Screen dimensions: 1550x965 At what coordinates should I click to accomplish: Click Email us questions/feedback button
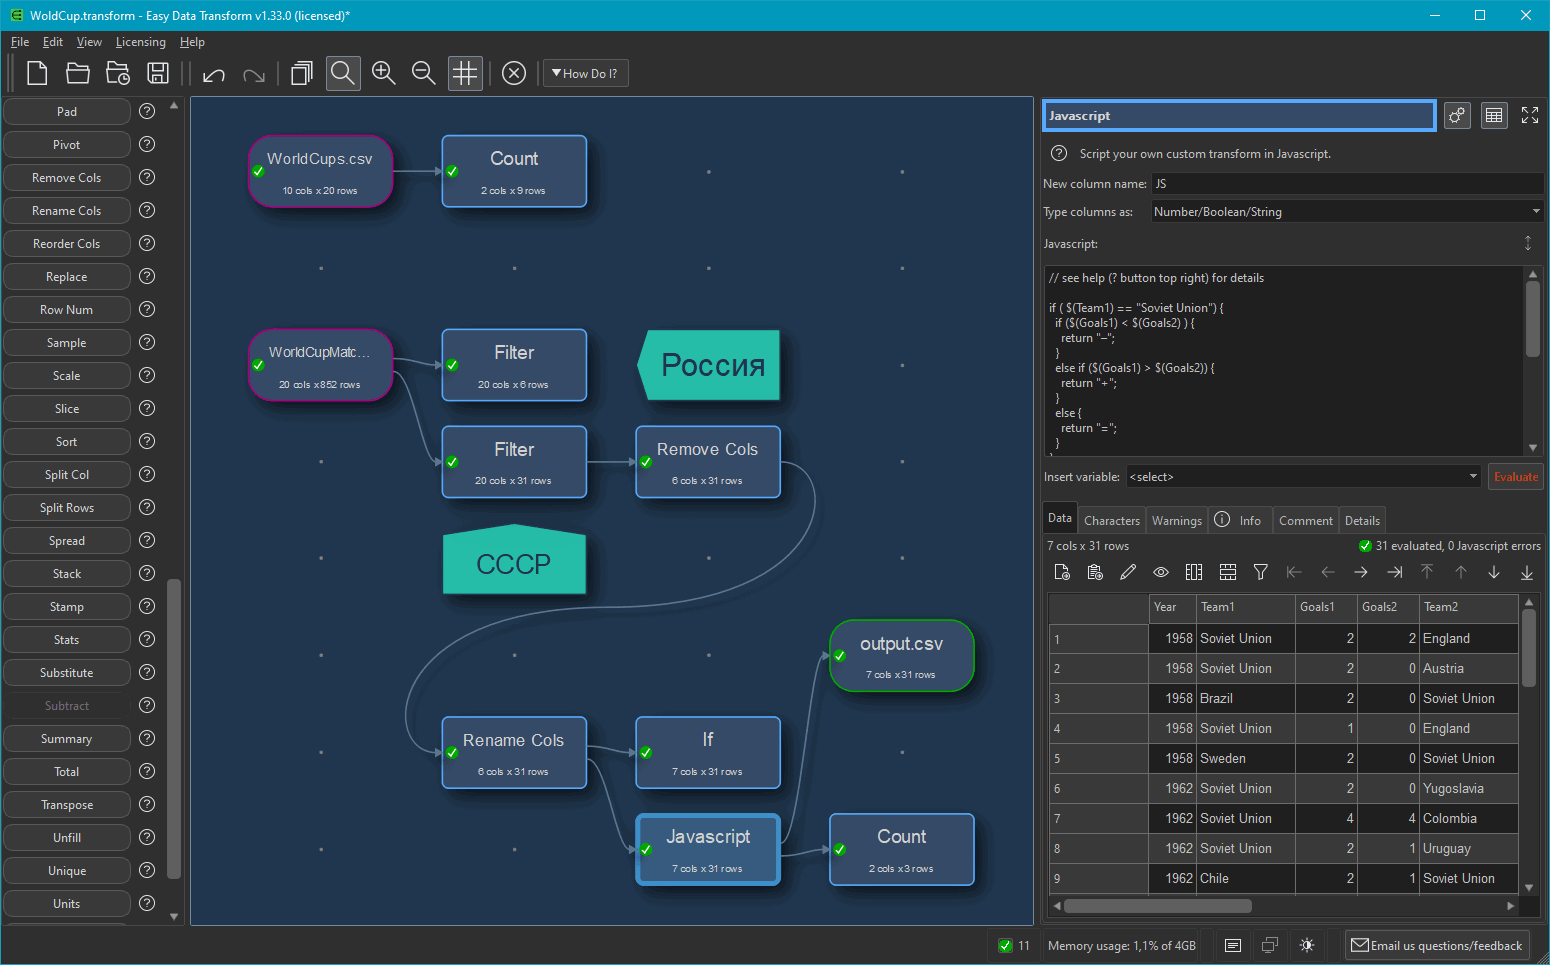(x=1436, y=945)
